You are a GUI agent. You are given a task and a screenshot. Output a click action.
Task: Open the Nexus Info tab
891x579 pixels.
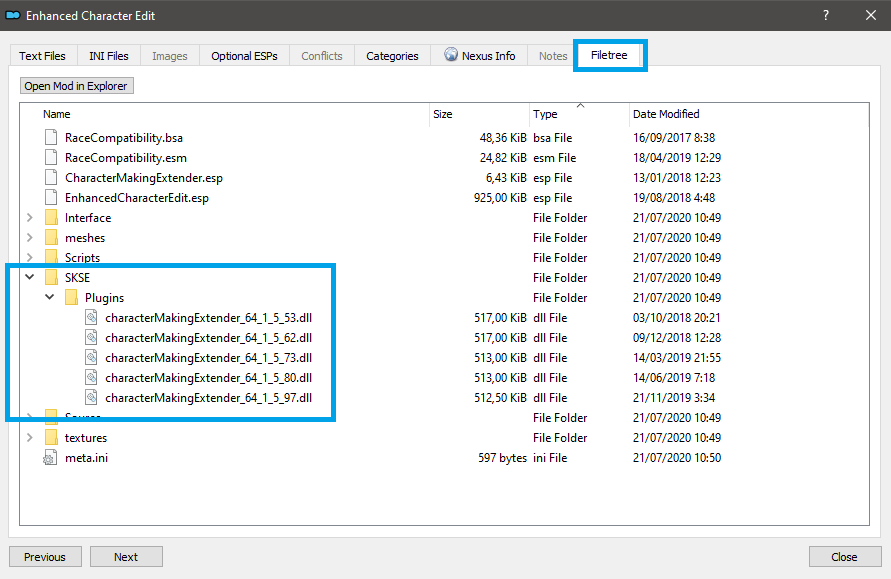[x=479, y=56]
